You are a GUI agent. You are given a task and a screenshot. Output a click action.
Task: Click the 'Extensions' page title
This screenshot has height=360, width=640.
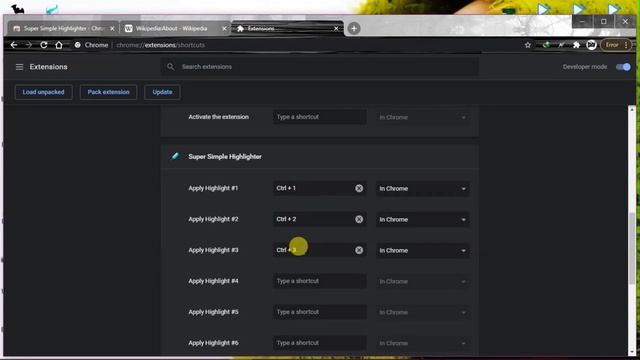(x=48, y=67)
